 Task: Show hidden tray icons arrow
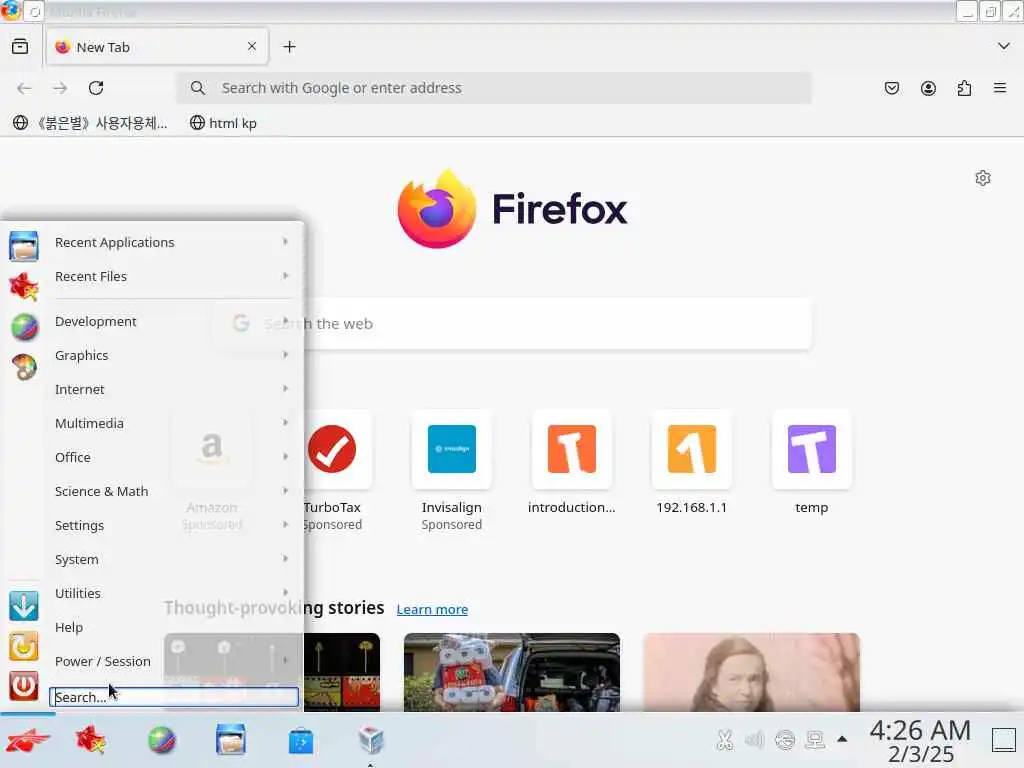pos(842,739)
